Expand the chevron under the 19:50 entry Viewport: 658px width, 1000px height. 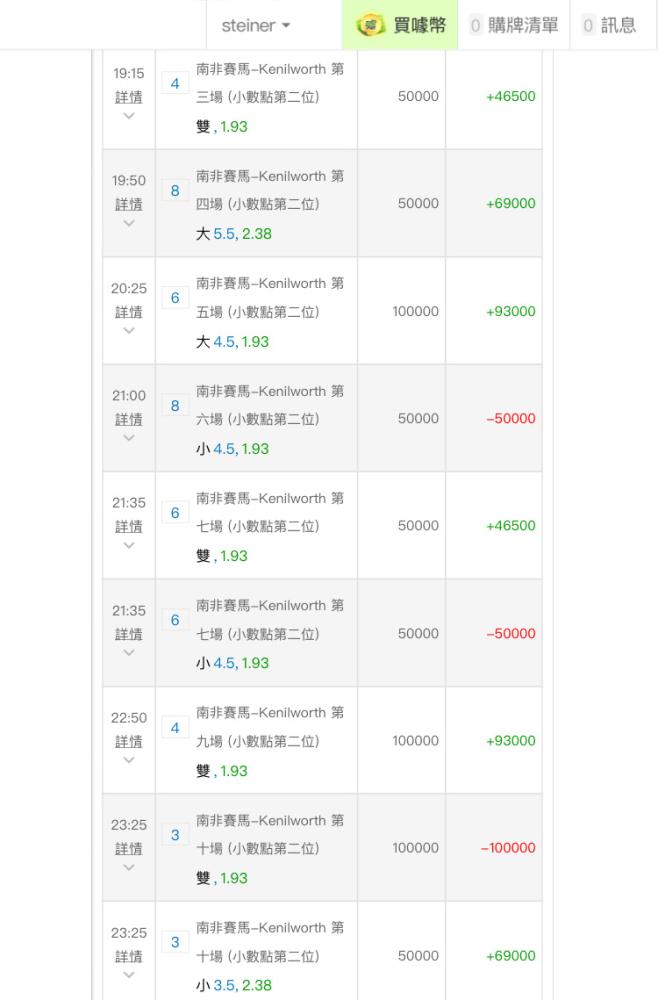(x=129, y=223)
